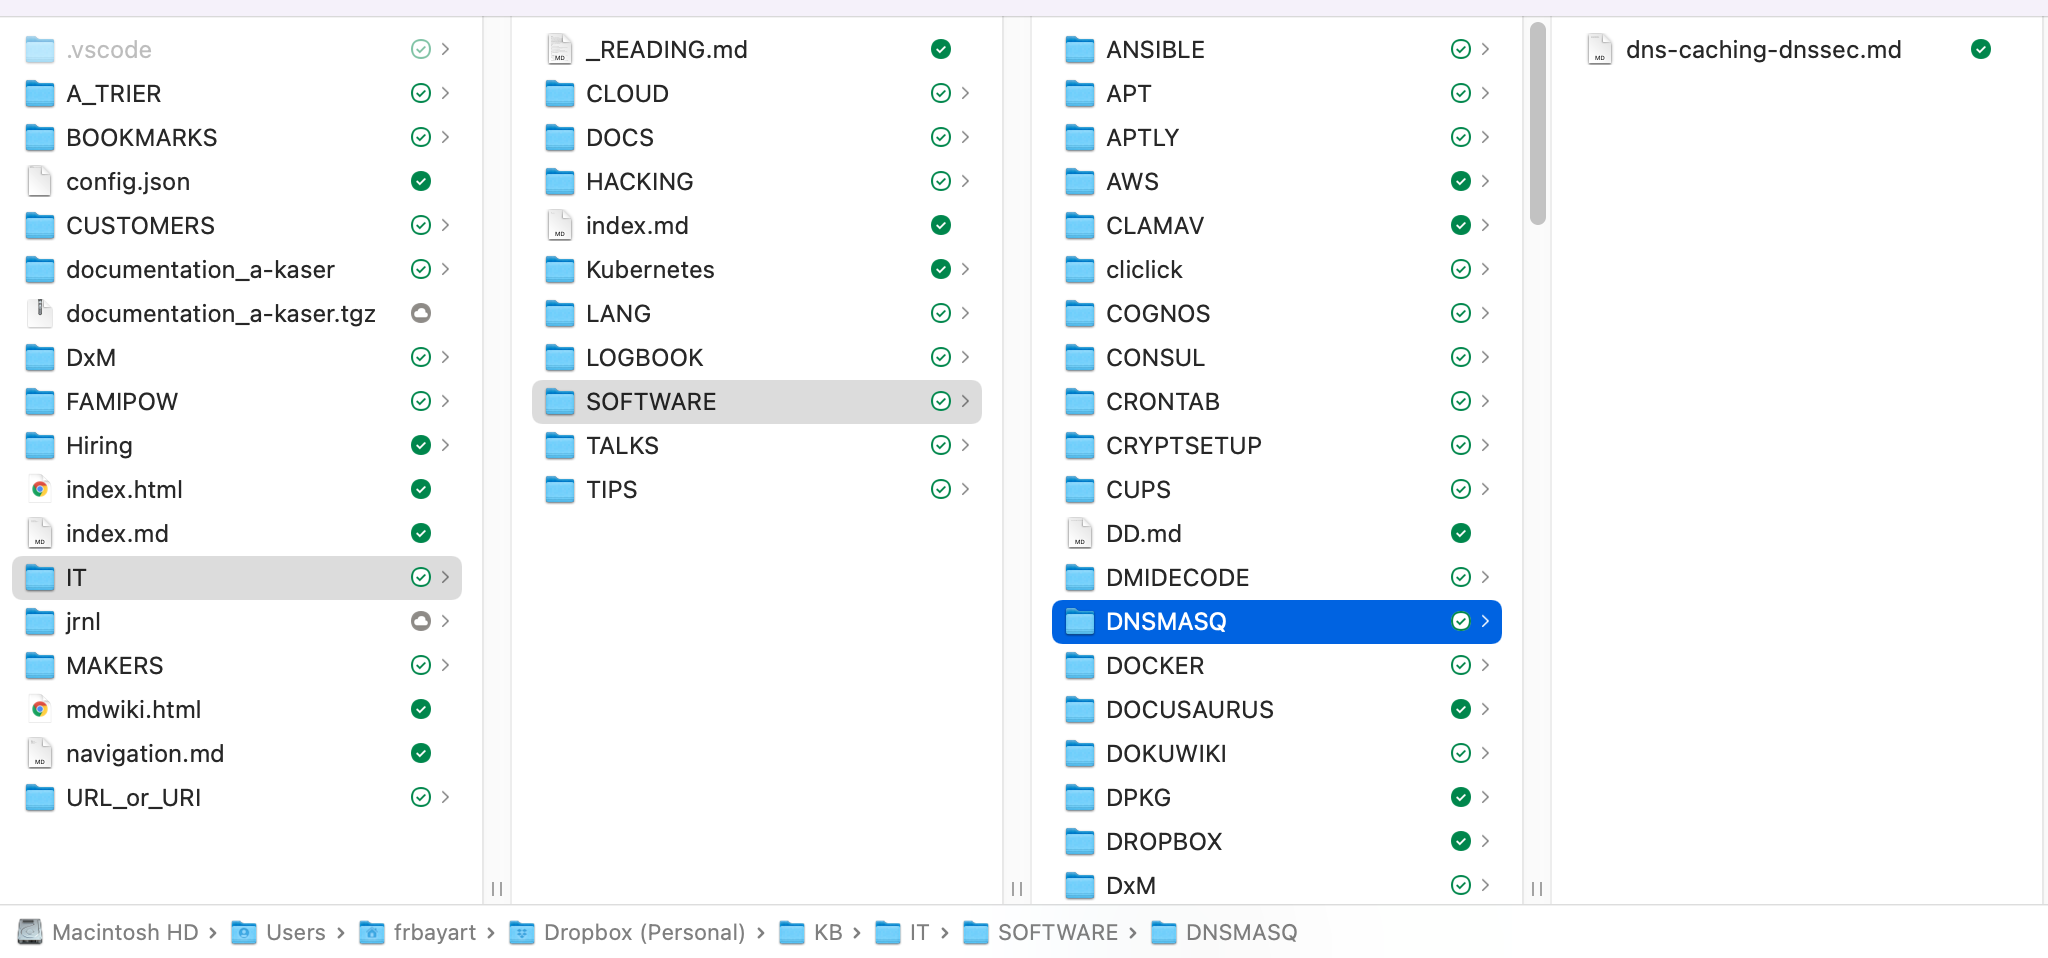Click the Chrome icon beside mdwiki.html
The width and height of the screenshot is (2048, 958).
[40, 709]
